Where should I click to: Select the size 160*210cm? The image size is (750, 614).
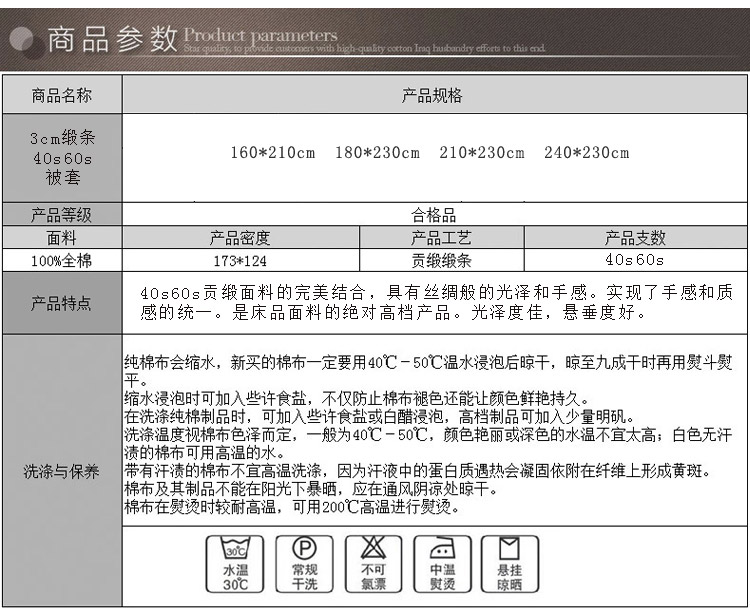click(273, 153)
